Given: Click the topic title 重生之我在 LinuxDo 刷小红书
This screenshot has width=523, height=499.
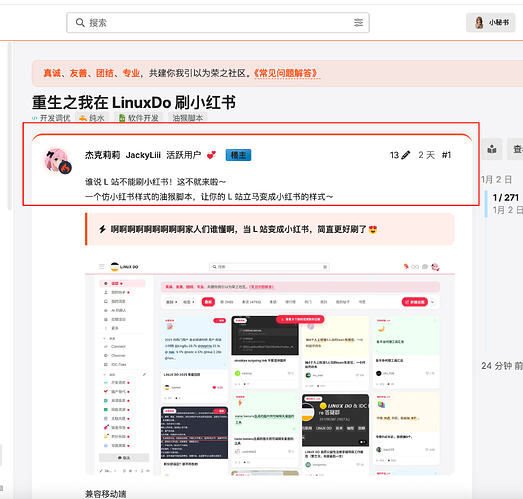Looking at the screenshot, I should pyautogui.click(x=134, y=102).
